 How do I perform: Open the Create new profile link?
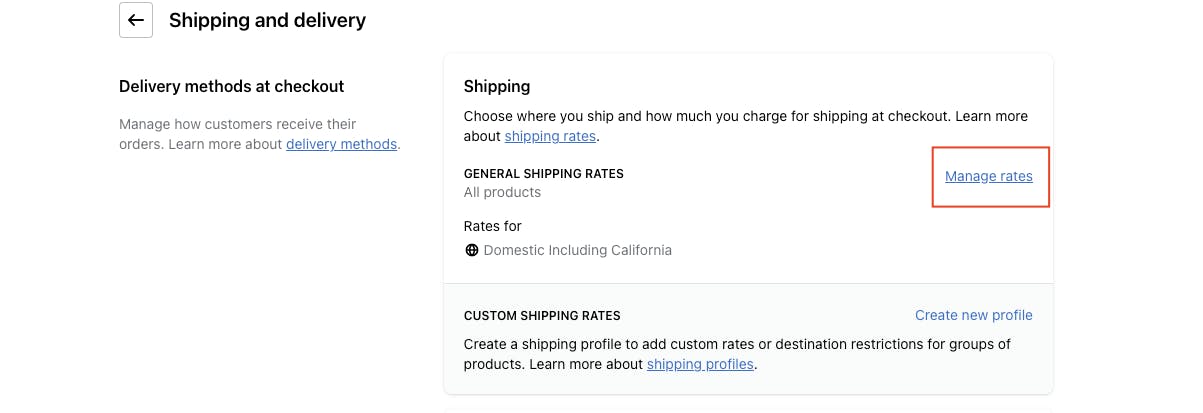[x=974, y=315]
